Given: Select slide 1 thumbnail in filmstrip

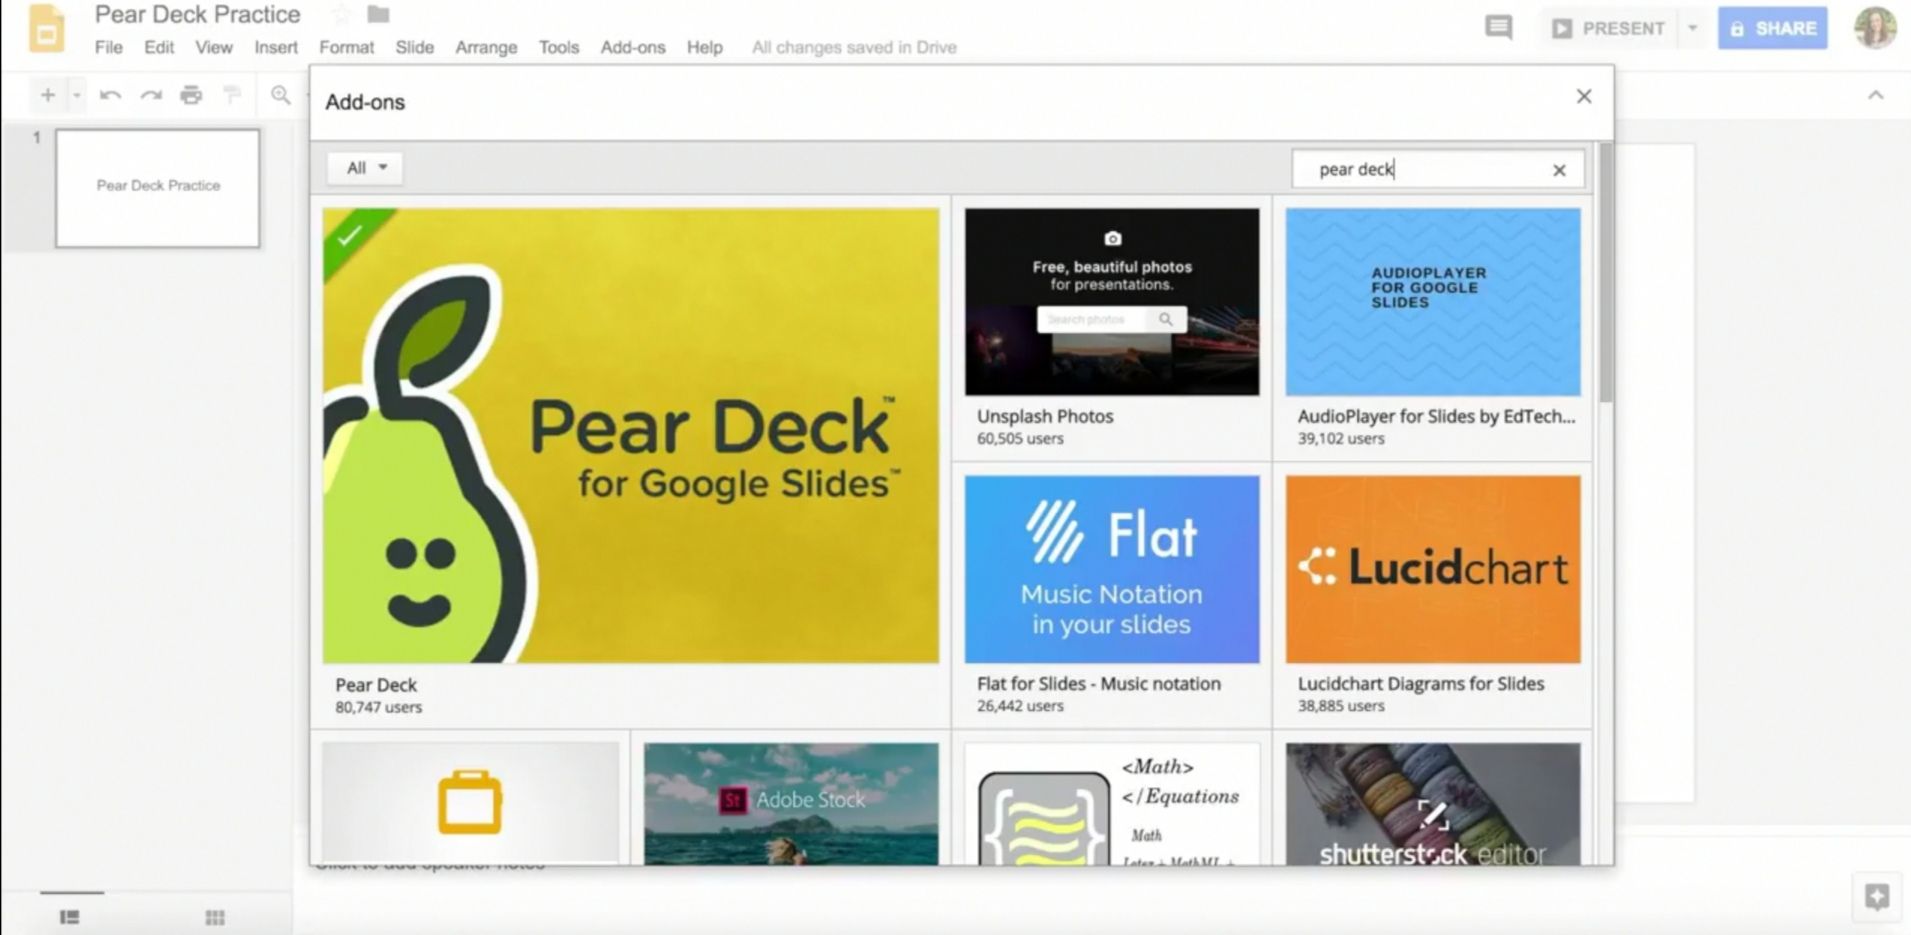Looking at the screenshot, I should pos(158,187).
